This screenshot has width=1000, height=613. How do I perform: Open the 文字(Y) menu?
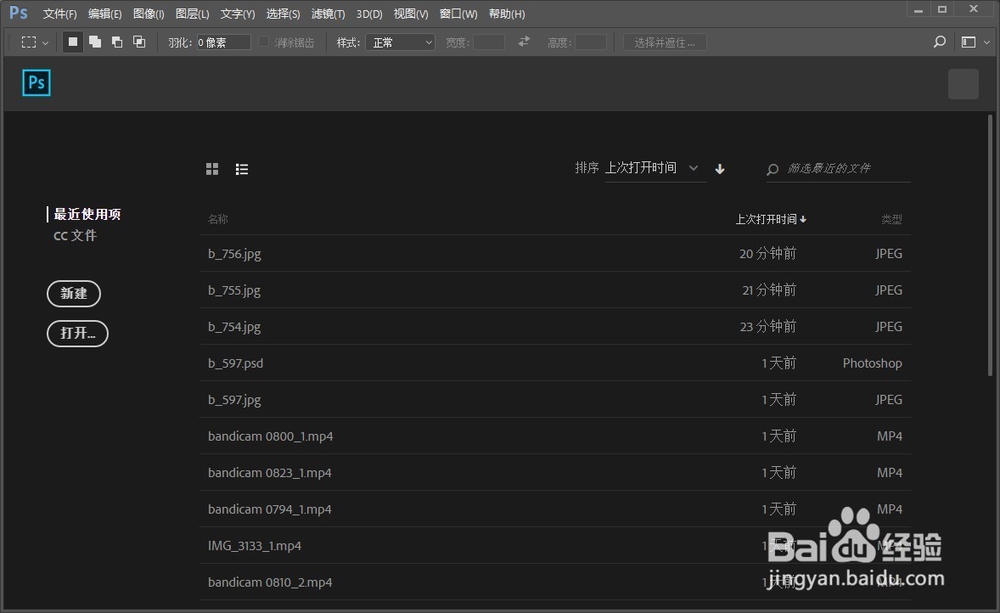[237, 13]
